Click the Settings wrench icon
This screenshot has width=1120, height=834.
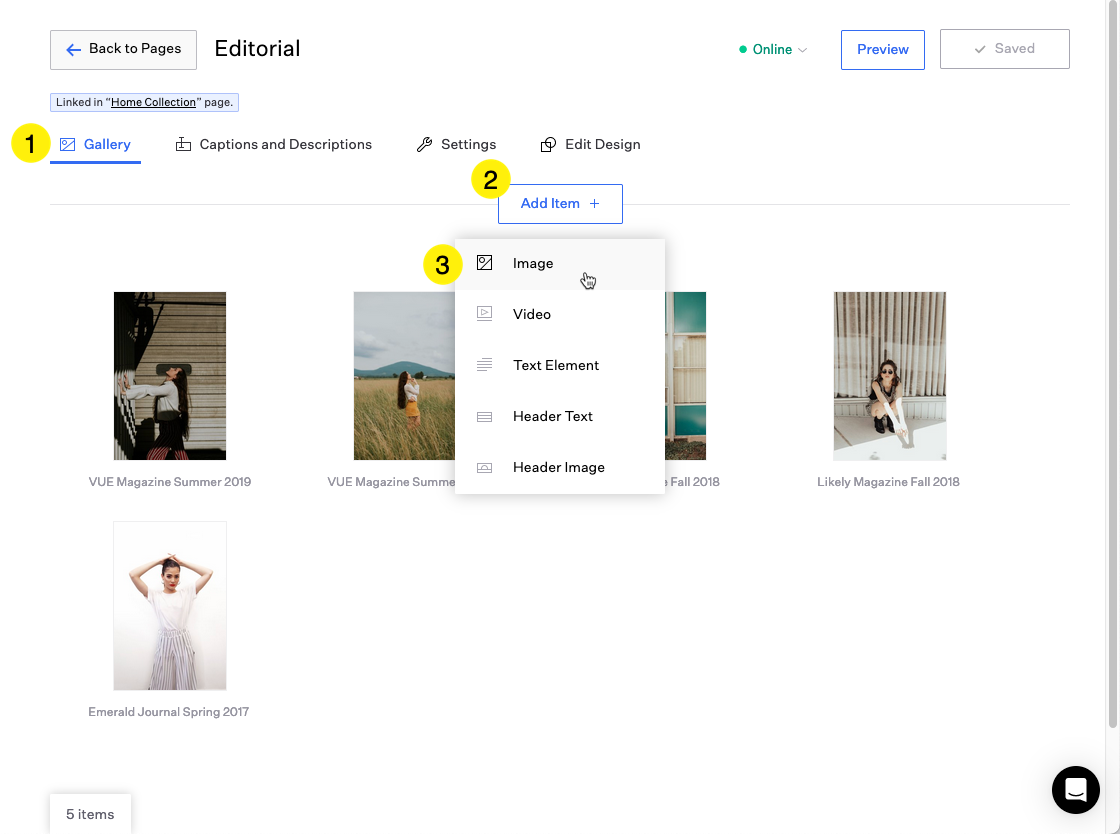(424, 144)
